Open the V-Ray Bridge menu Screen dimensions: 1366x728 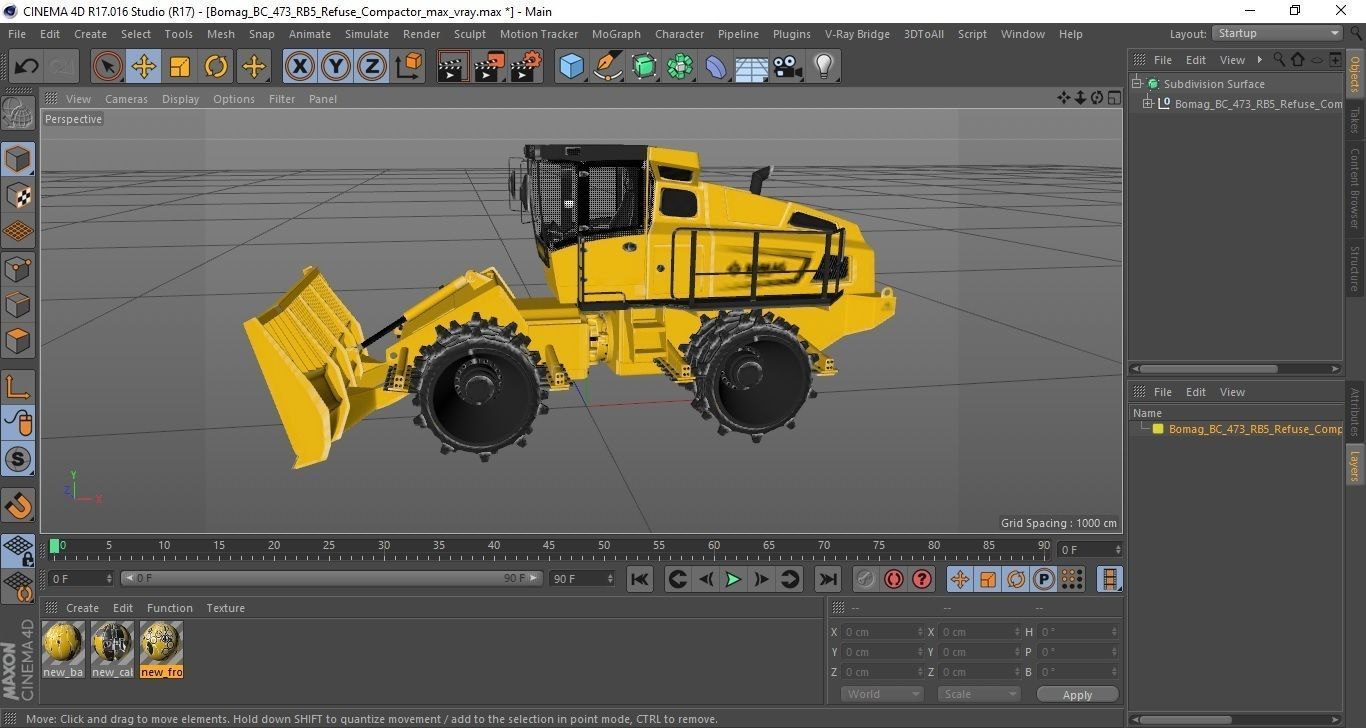857,34
